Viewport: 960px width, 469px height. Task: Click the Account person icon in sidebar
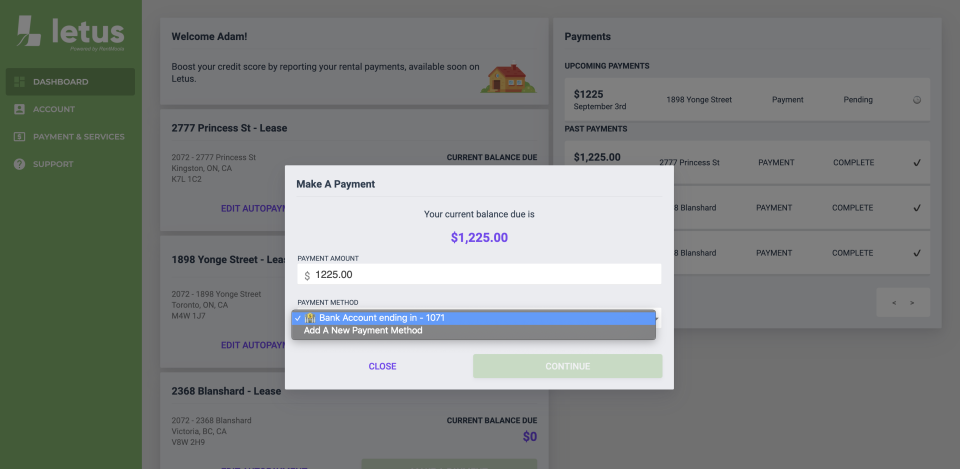pyautogui.click(x=19, y=109)
